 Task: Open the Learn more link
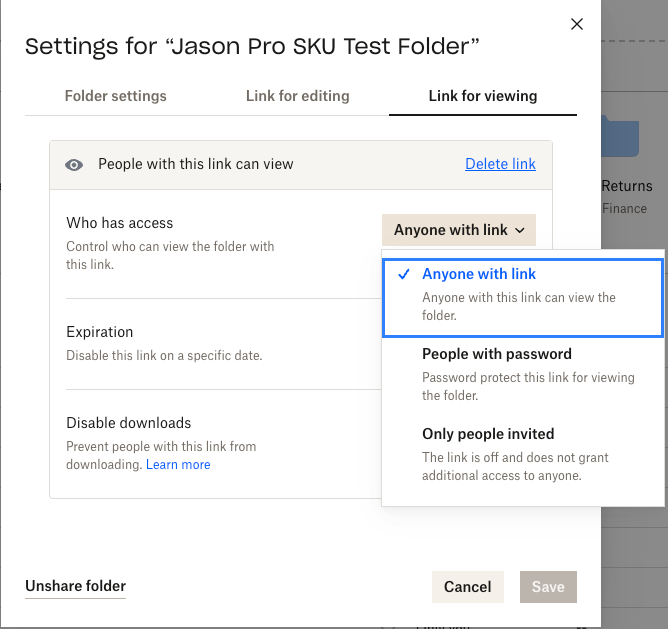point(178,464)
